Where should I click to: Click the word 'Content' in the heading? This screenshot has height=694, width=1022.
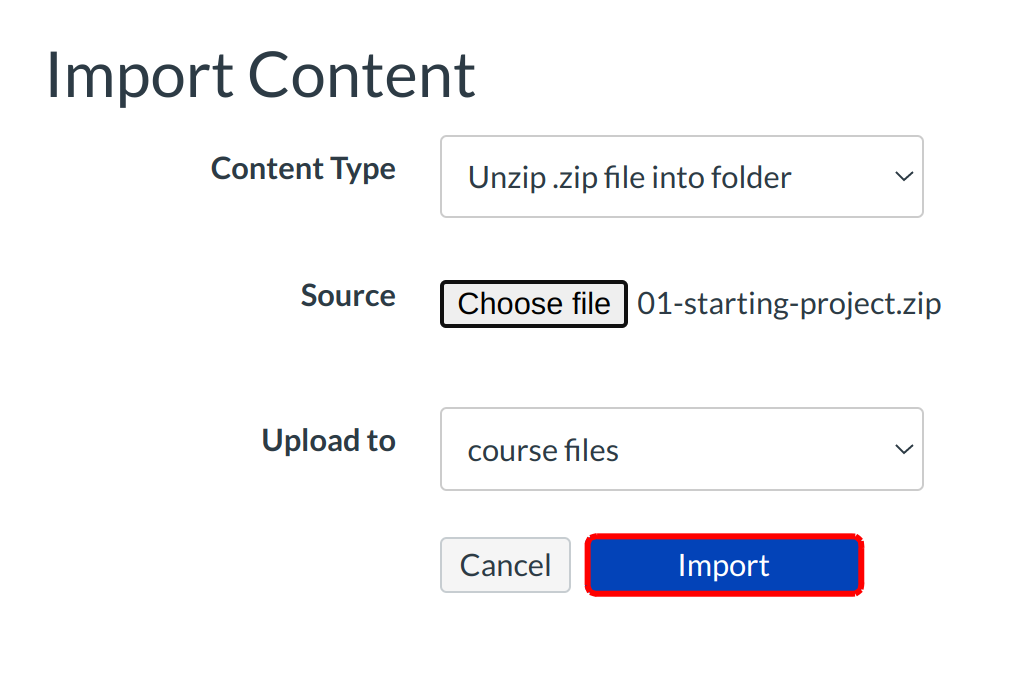click(362, 75)
